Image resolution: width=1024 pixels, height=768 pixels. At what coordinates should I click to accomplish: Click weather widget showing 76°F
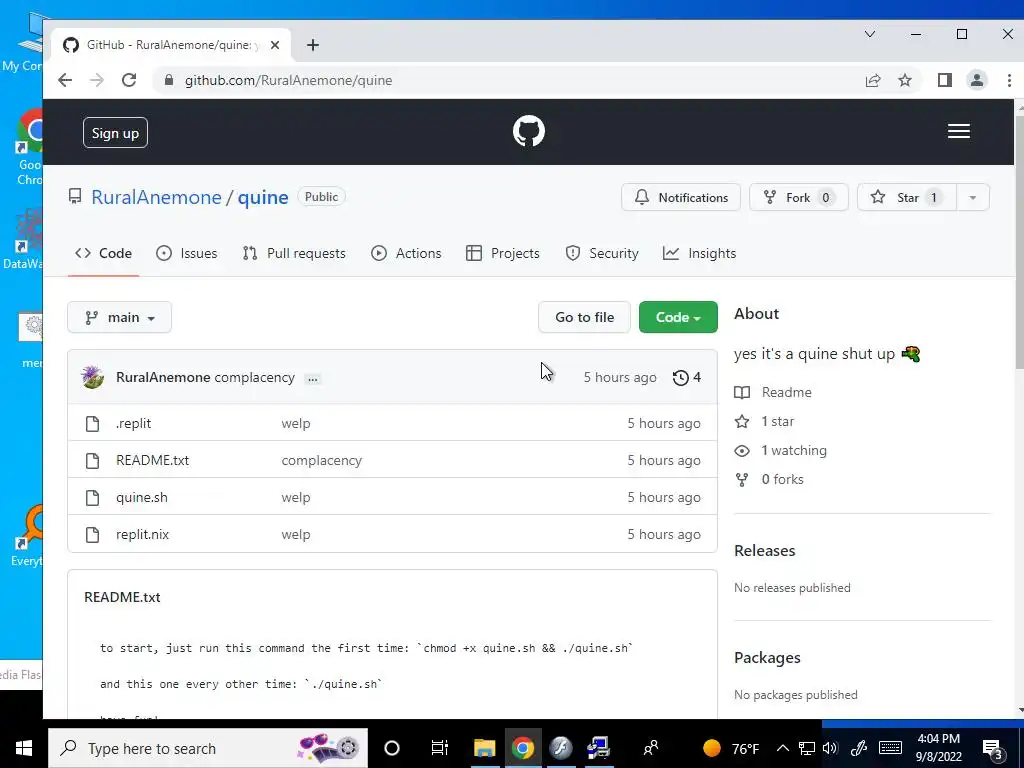pos(731,748)
